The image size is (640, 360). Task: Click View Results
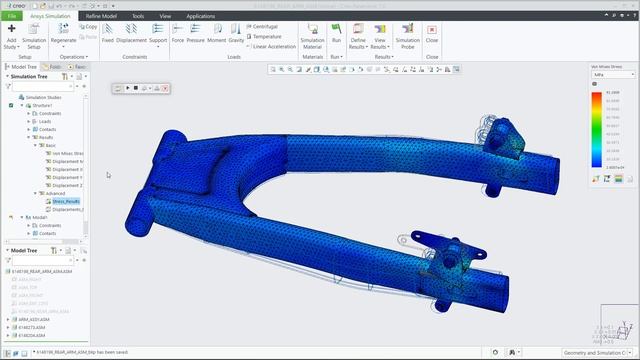[x=380, y=37]
